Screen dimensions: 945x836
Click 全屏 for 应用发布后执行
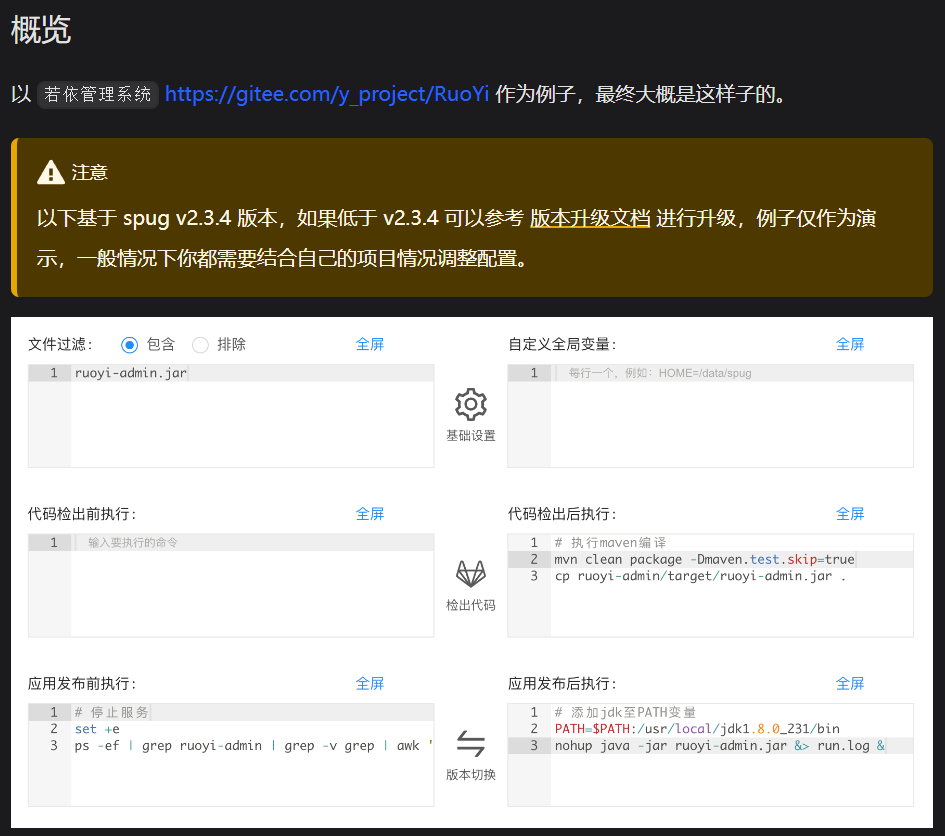click(850, 684)
